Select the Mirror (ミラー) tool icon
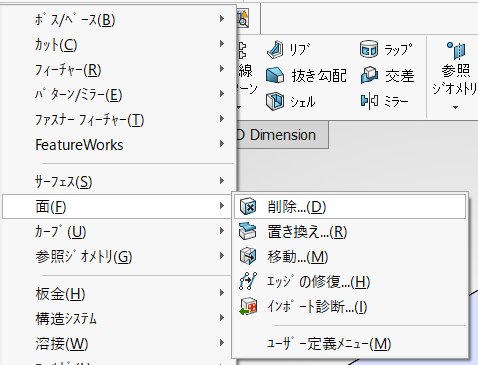This screenshot has height=365, width=478. click(369, 101)
